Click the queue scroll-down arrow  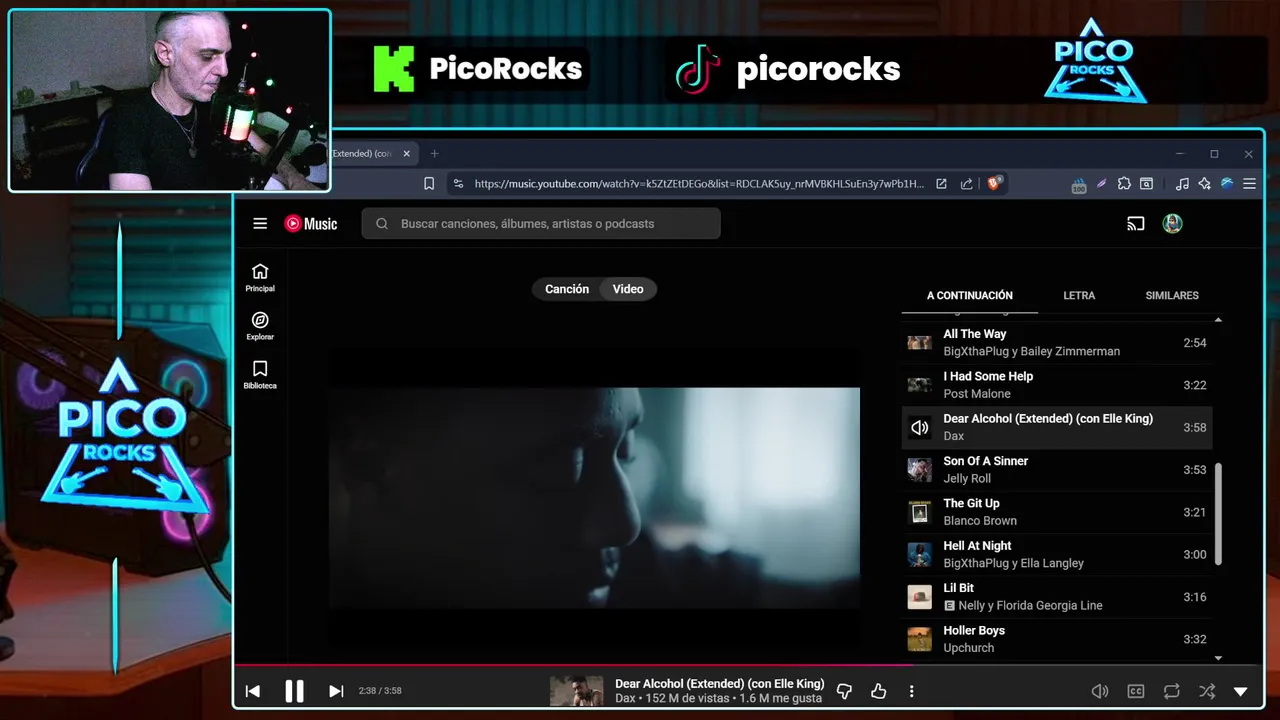point(1218,658)
